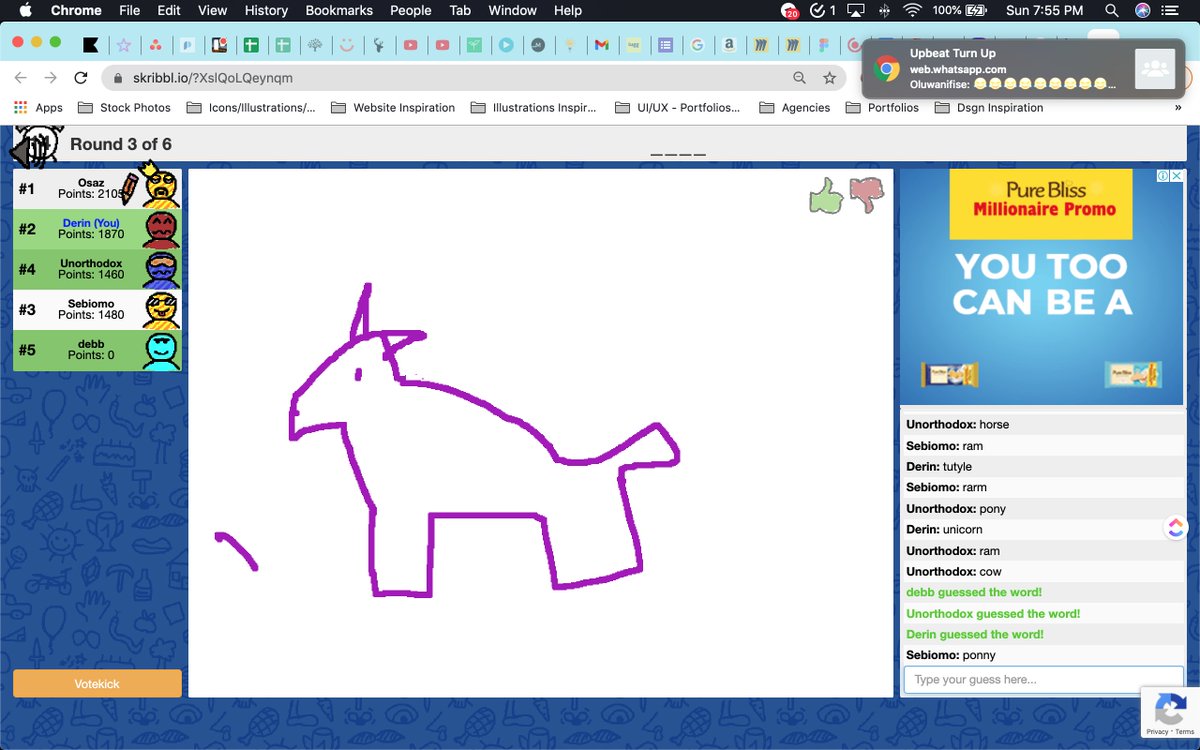1200x750 pixels.
Task: Open the macOS Notification Center
Action: pos(1172,11)
